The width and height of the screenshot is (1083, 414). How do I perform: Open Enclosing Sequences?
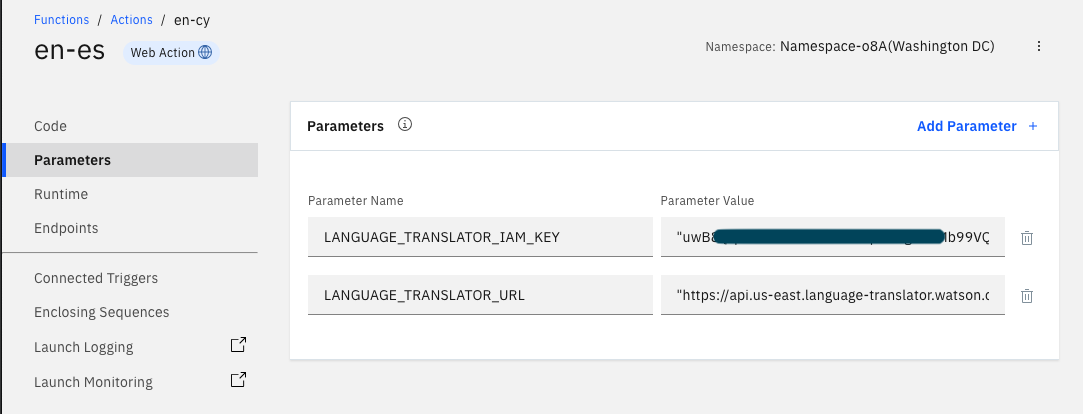(101, 312)
